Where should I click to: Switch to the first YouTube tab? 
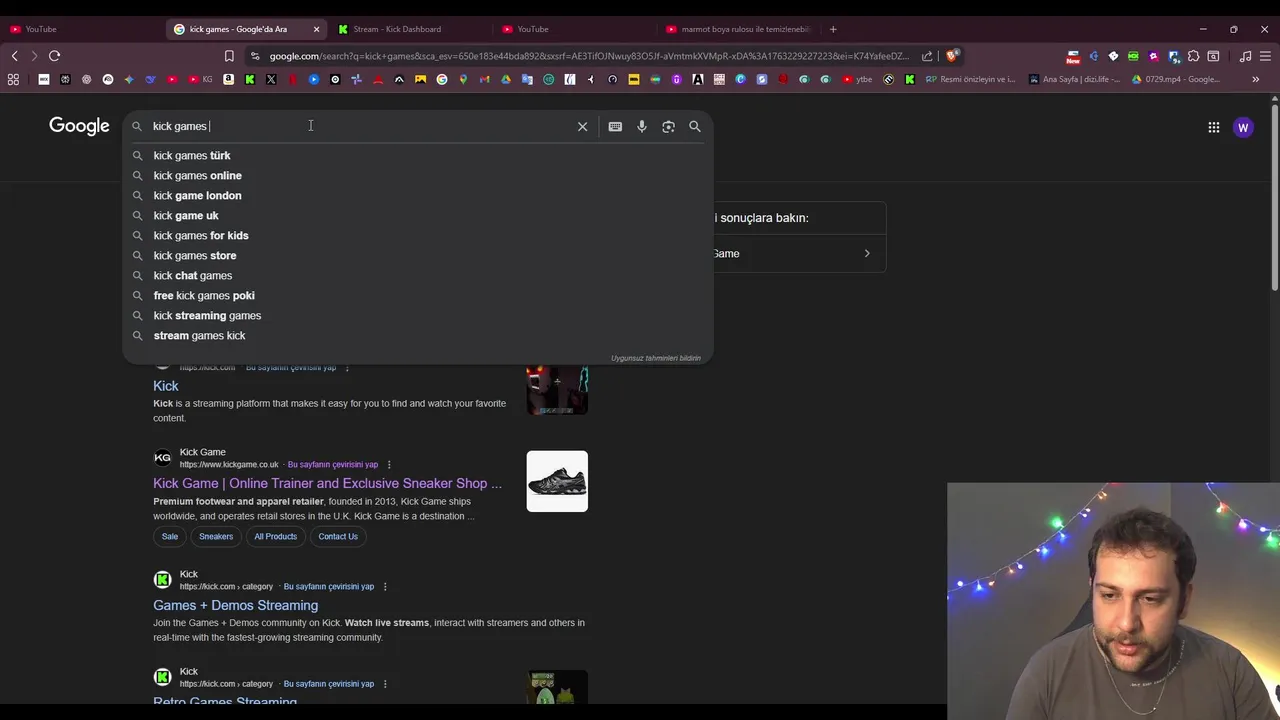click(82, 29)
